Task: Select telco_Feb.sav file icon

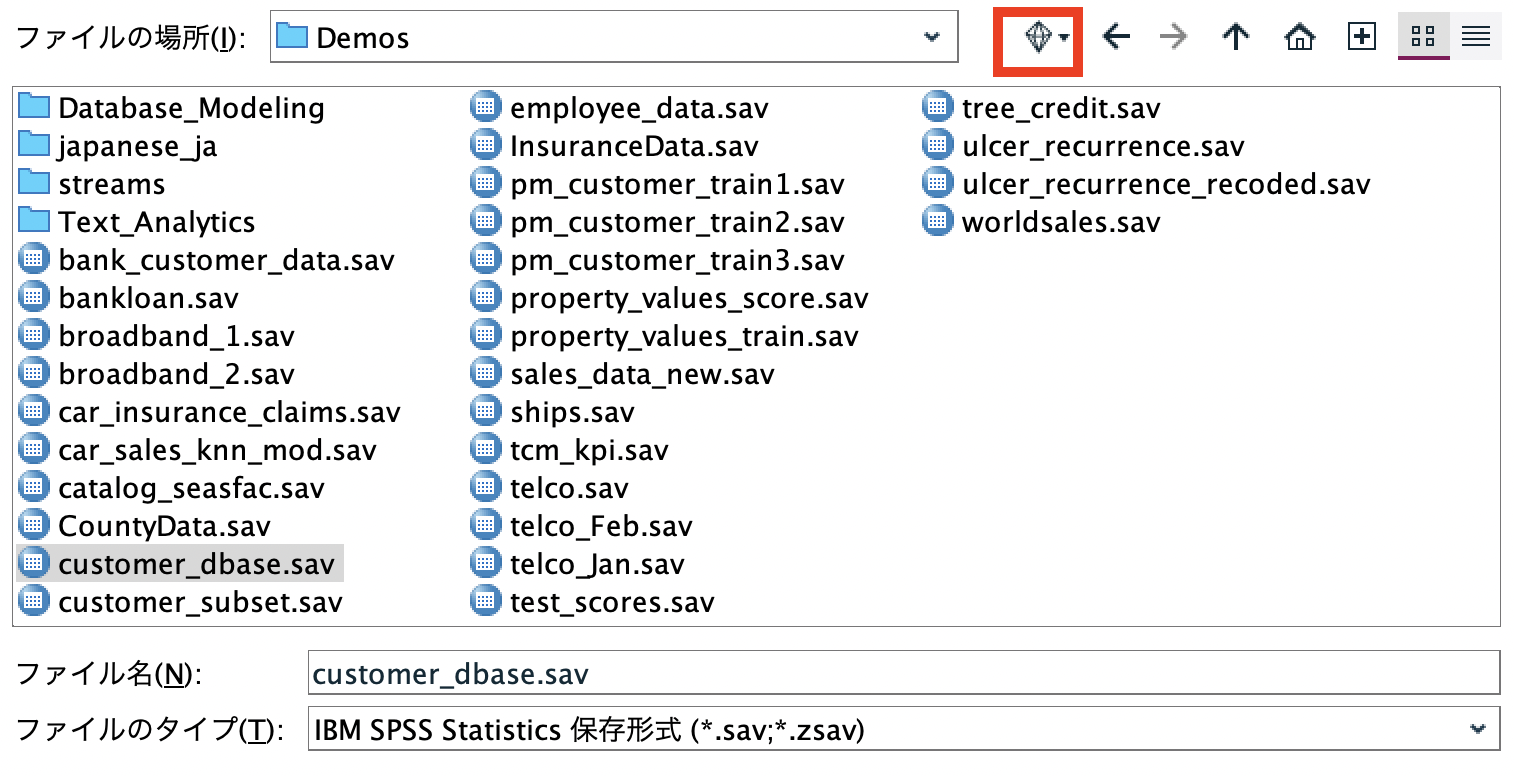Action: coord(485,526)
